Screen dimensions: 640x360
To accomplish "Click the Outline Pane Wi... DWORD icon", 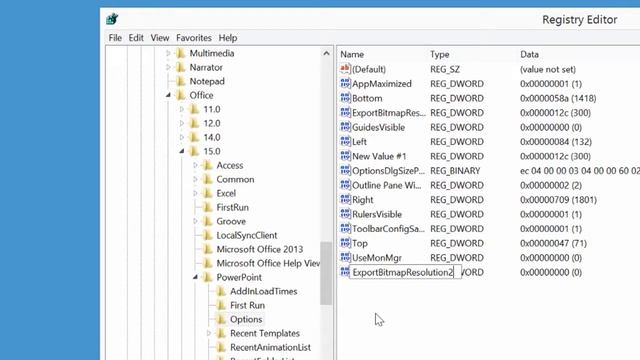I will (345, 185).
